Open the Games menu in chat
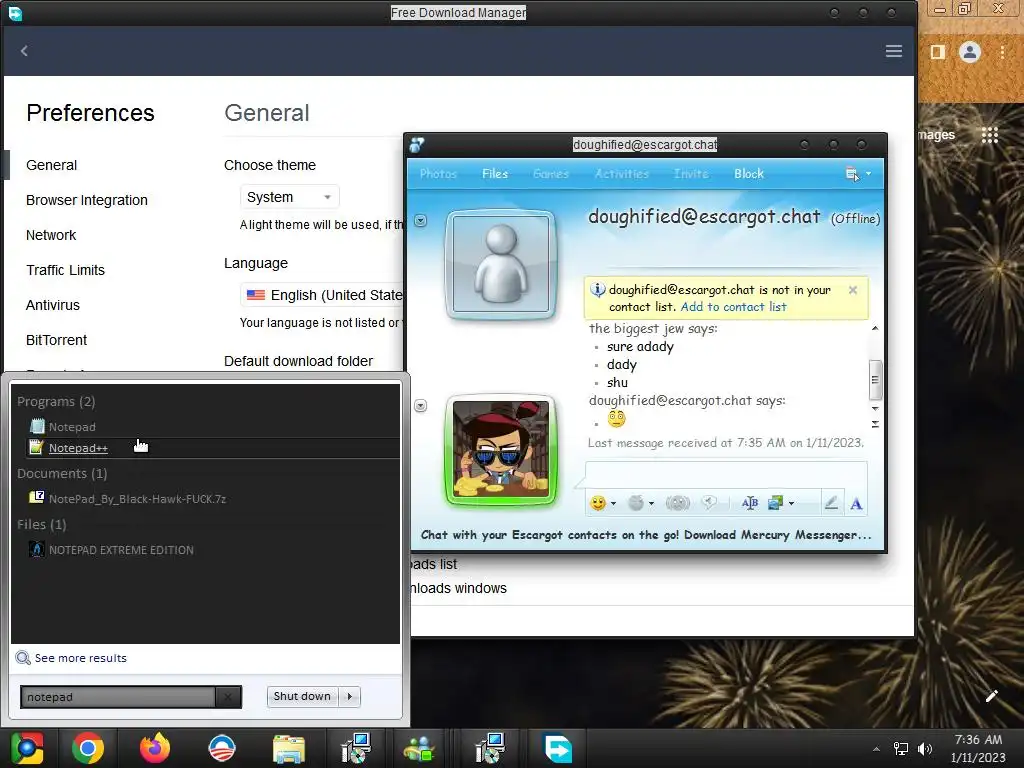The height and width of the screenshot is (768, 1024). [x=551, y=174]
